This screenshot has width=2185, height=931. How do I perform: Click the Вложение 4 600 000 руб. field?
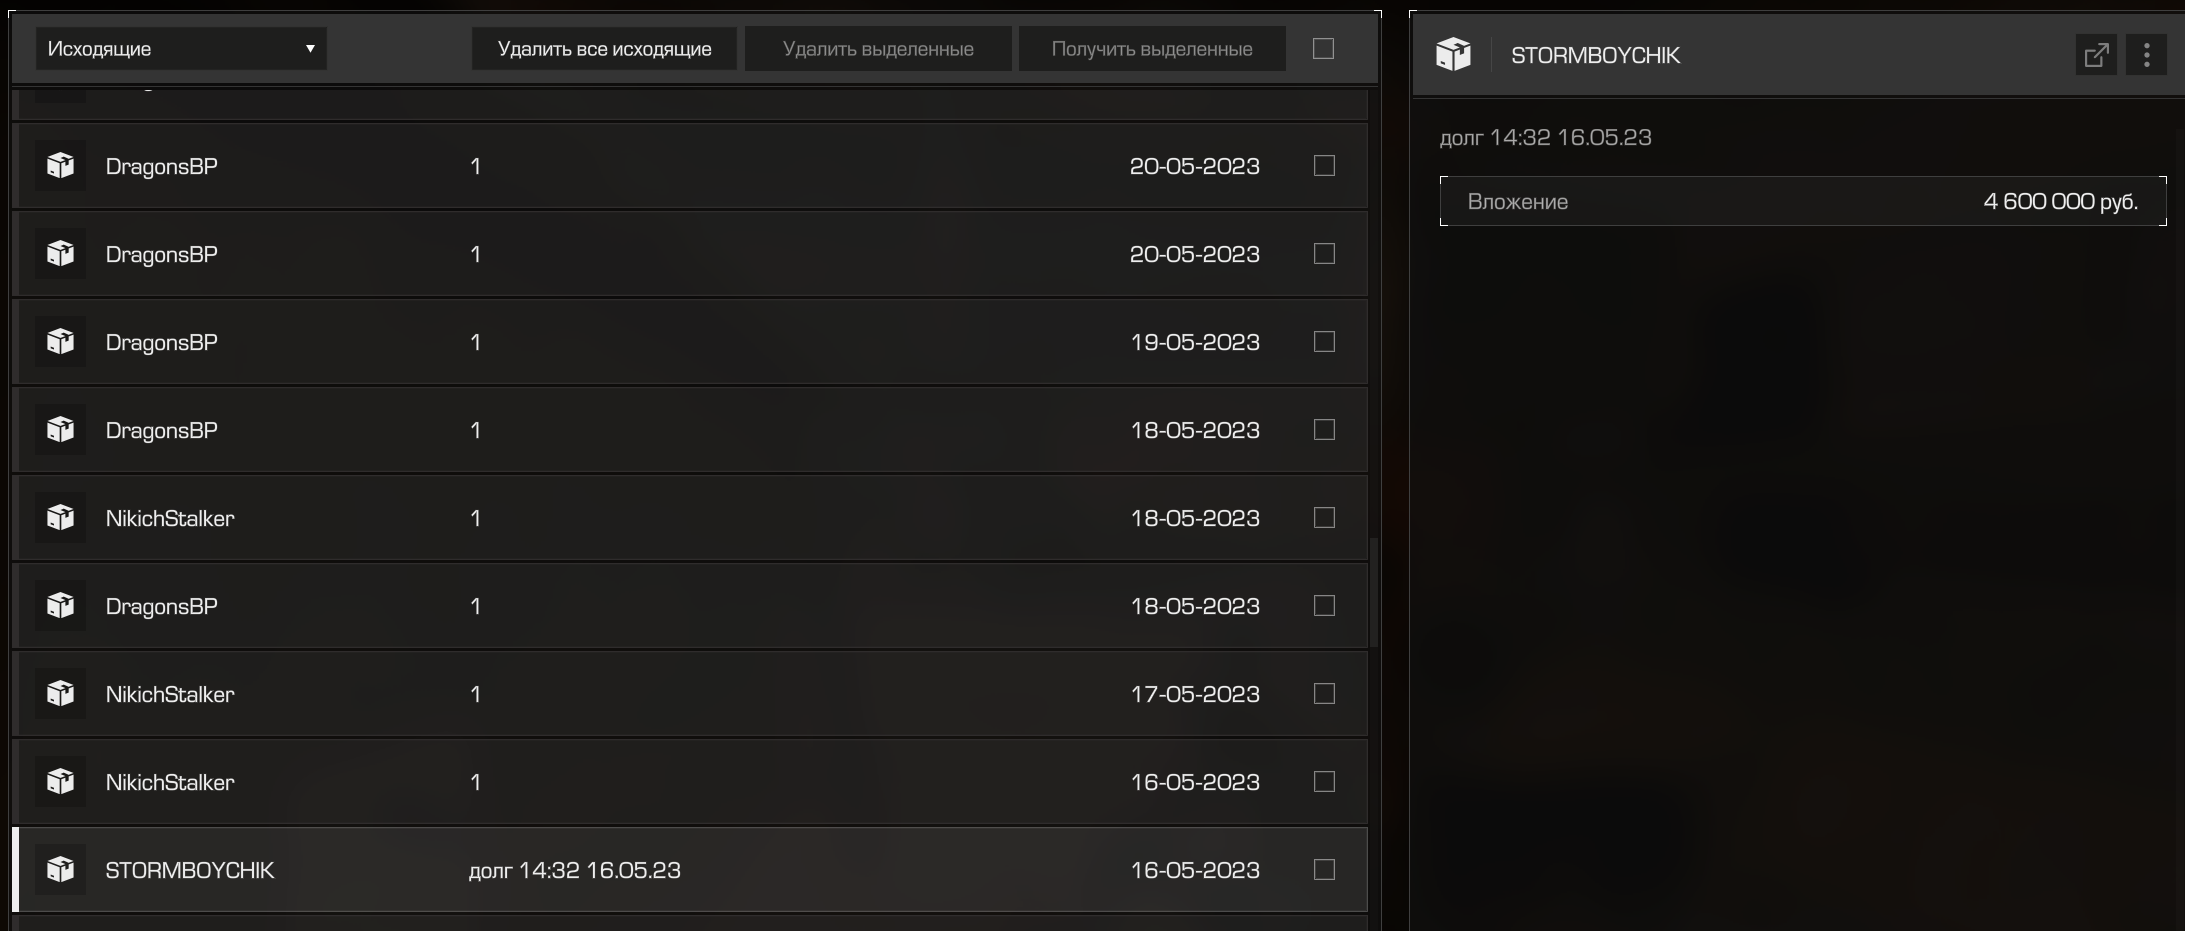pyautogui.click(x=1803, y=201)
